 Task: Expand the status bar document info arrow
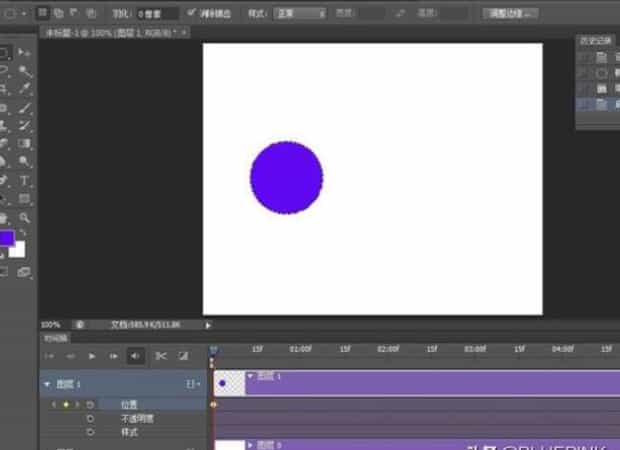pos(208,325)
